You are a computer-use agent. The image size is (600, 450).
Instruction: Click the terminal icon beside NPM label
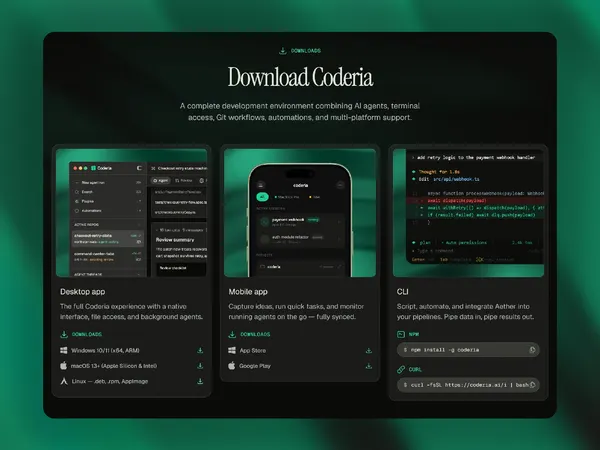401,334
